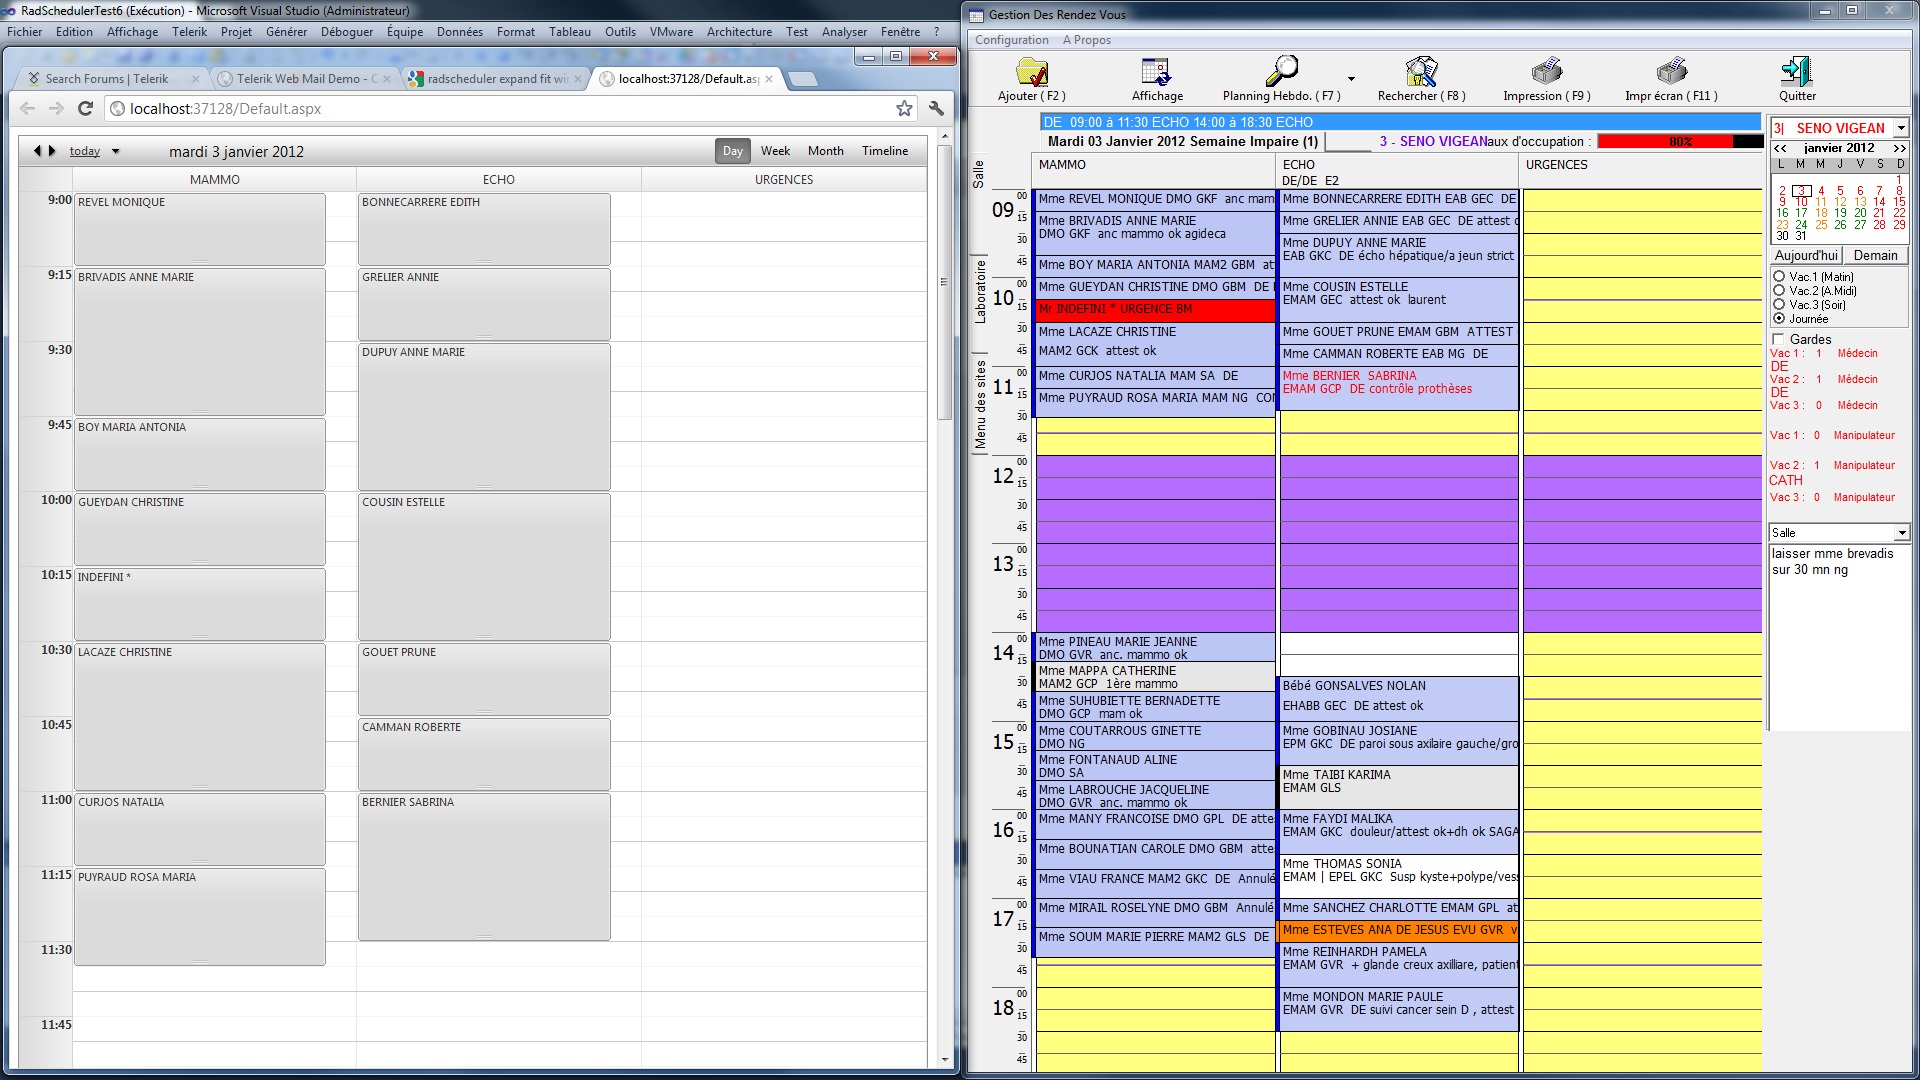The height and width of the screenshot is (1080, 1920).
Task: Open the Affichage calendar icon
Action: coord(1156,72)
